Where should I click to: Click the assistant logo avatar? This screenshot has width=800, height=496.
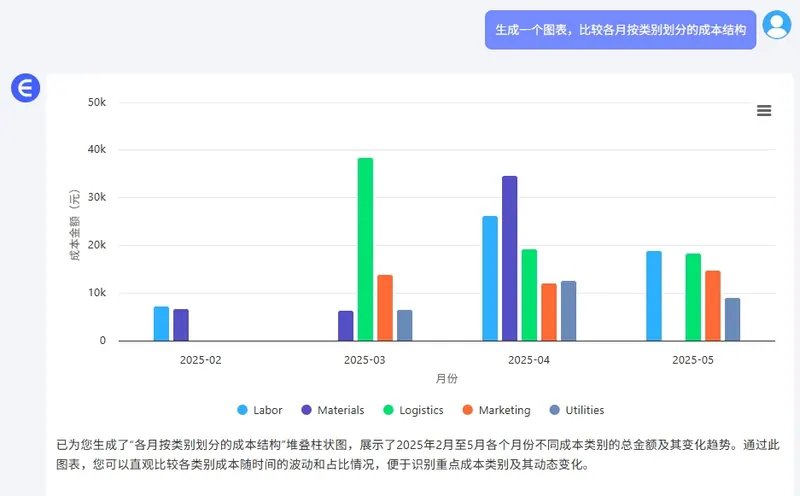coord(25,89)
